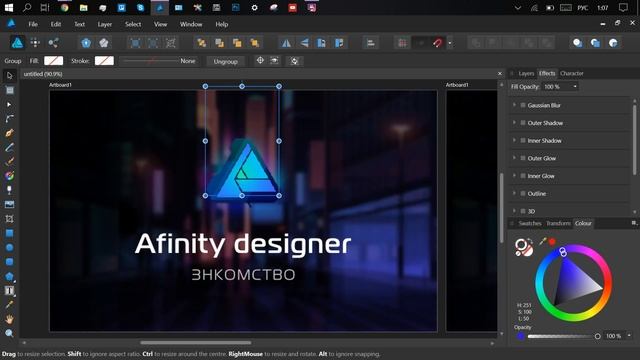The image size is (640, 360).
Task: Select the Node tool
Action: (9, 104)
